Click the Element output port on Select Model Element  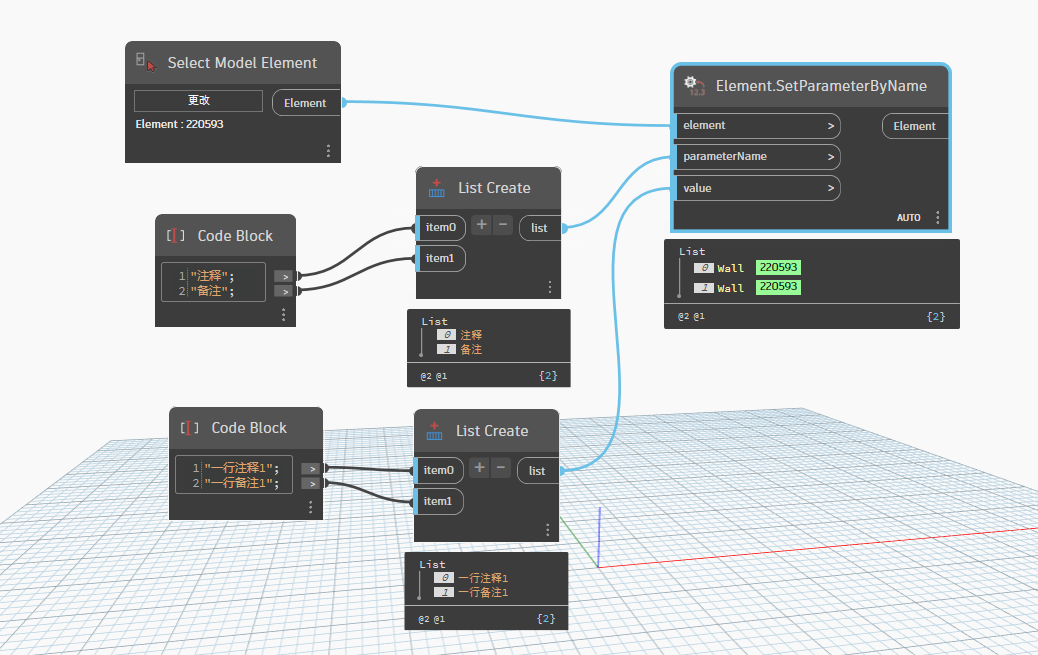pyautogui.click(x=306, y=103)
